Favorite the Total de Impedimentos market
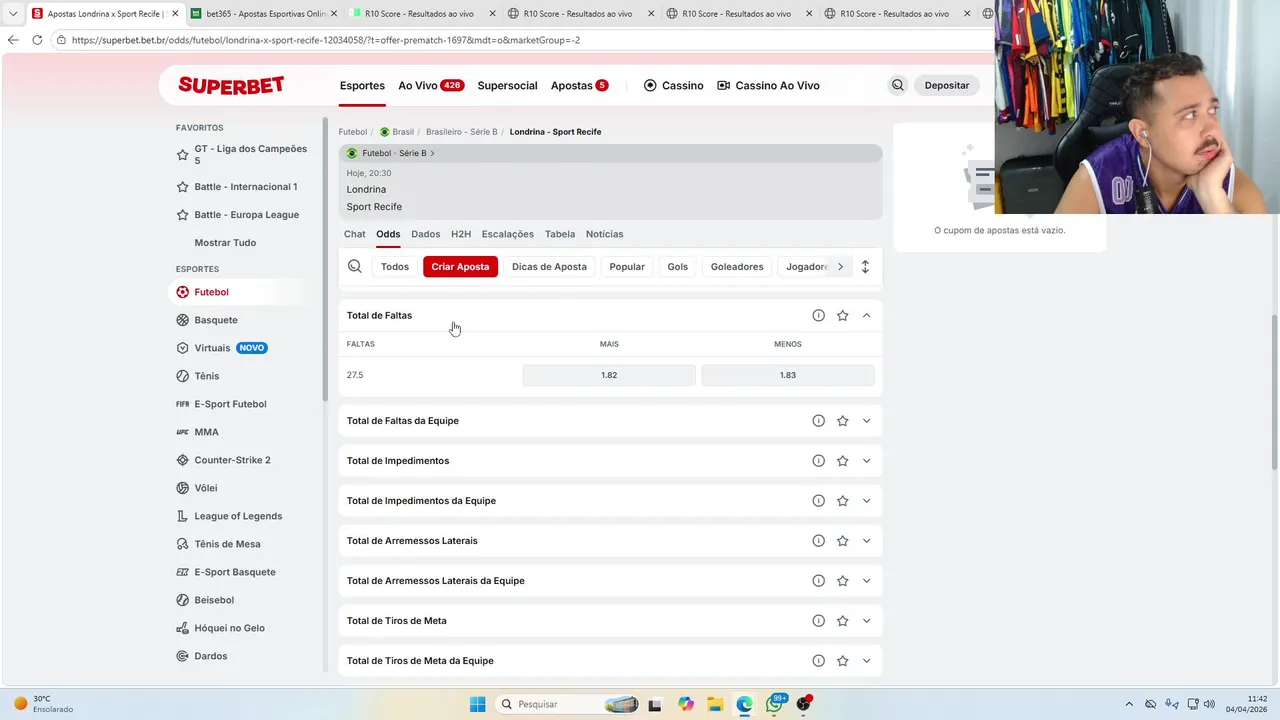 pyautogui.click(x=842, y=461)
